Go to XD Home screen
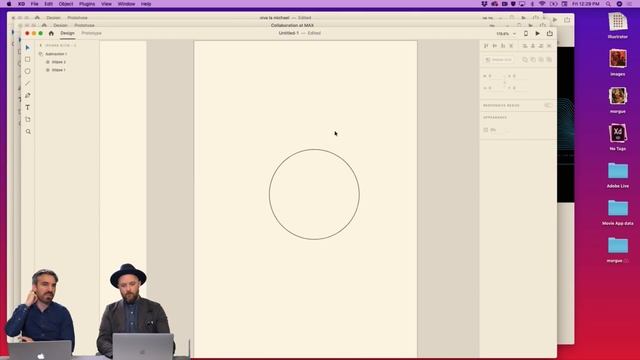This screenshot has width=640, height=360. (51, 33)
